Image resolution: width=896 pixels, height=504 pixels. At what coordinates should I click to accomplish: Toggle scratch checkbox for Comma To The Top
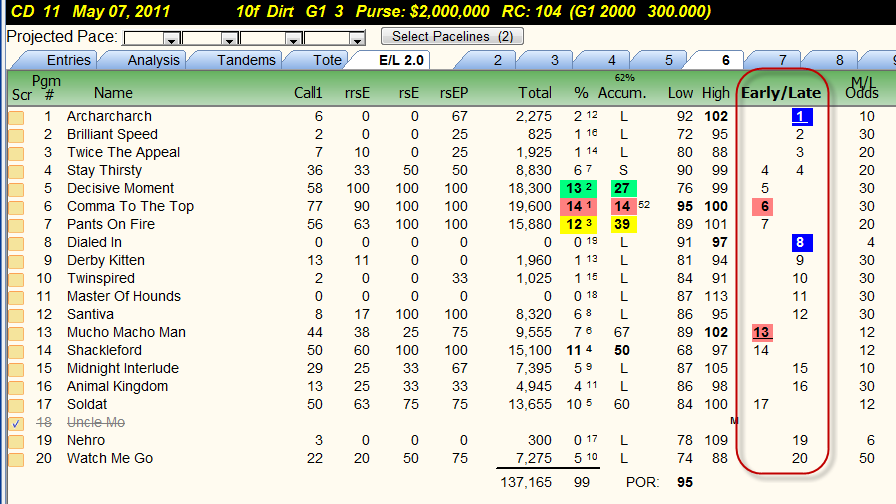[16, 207]
